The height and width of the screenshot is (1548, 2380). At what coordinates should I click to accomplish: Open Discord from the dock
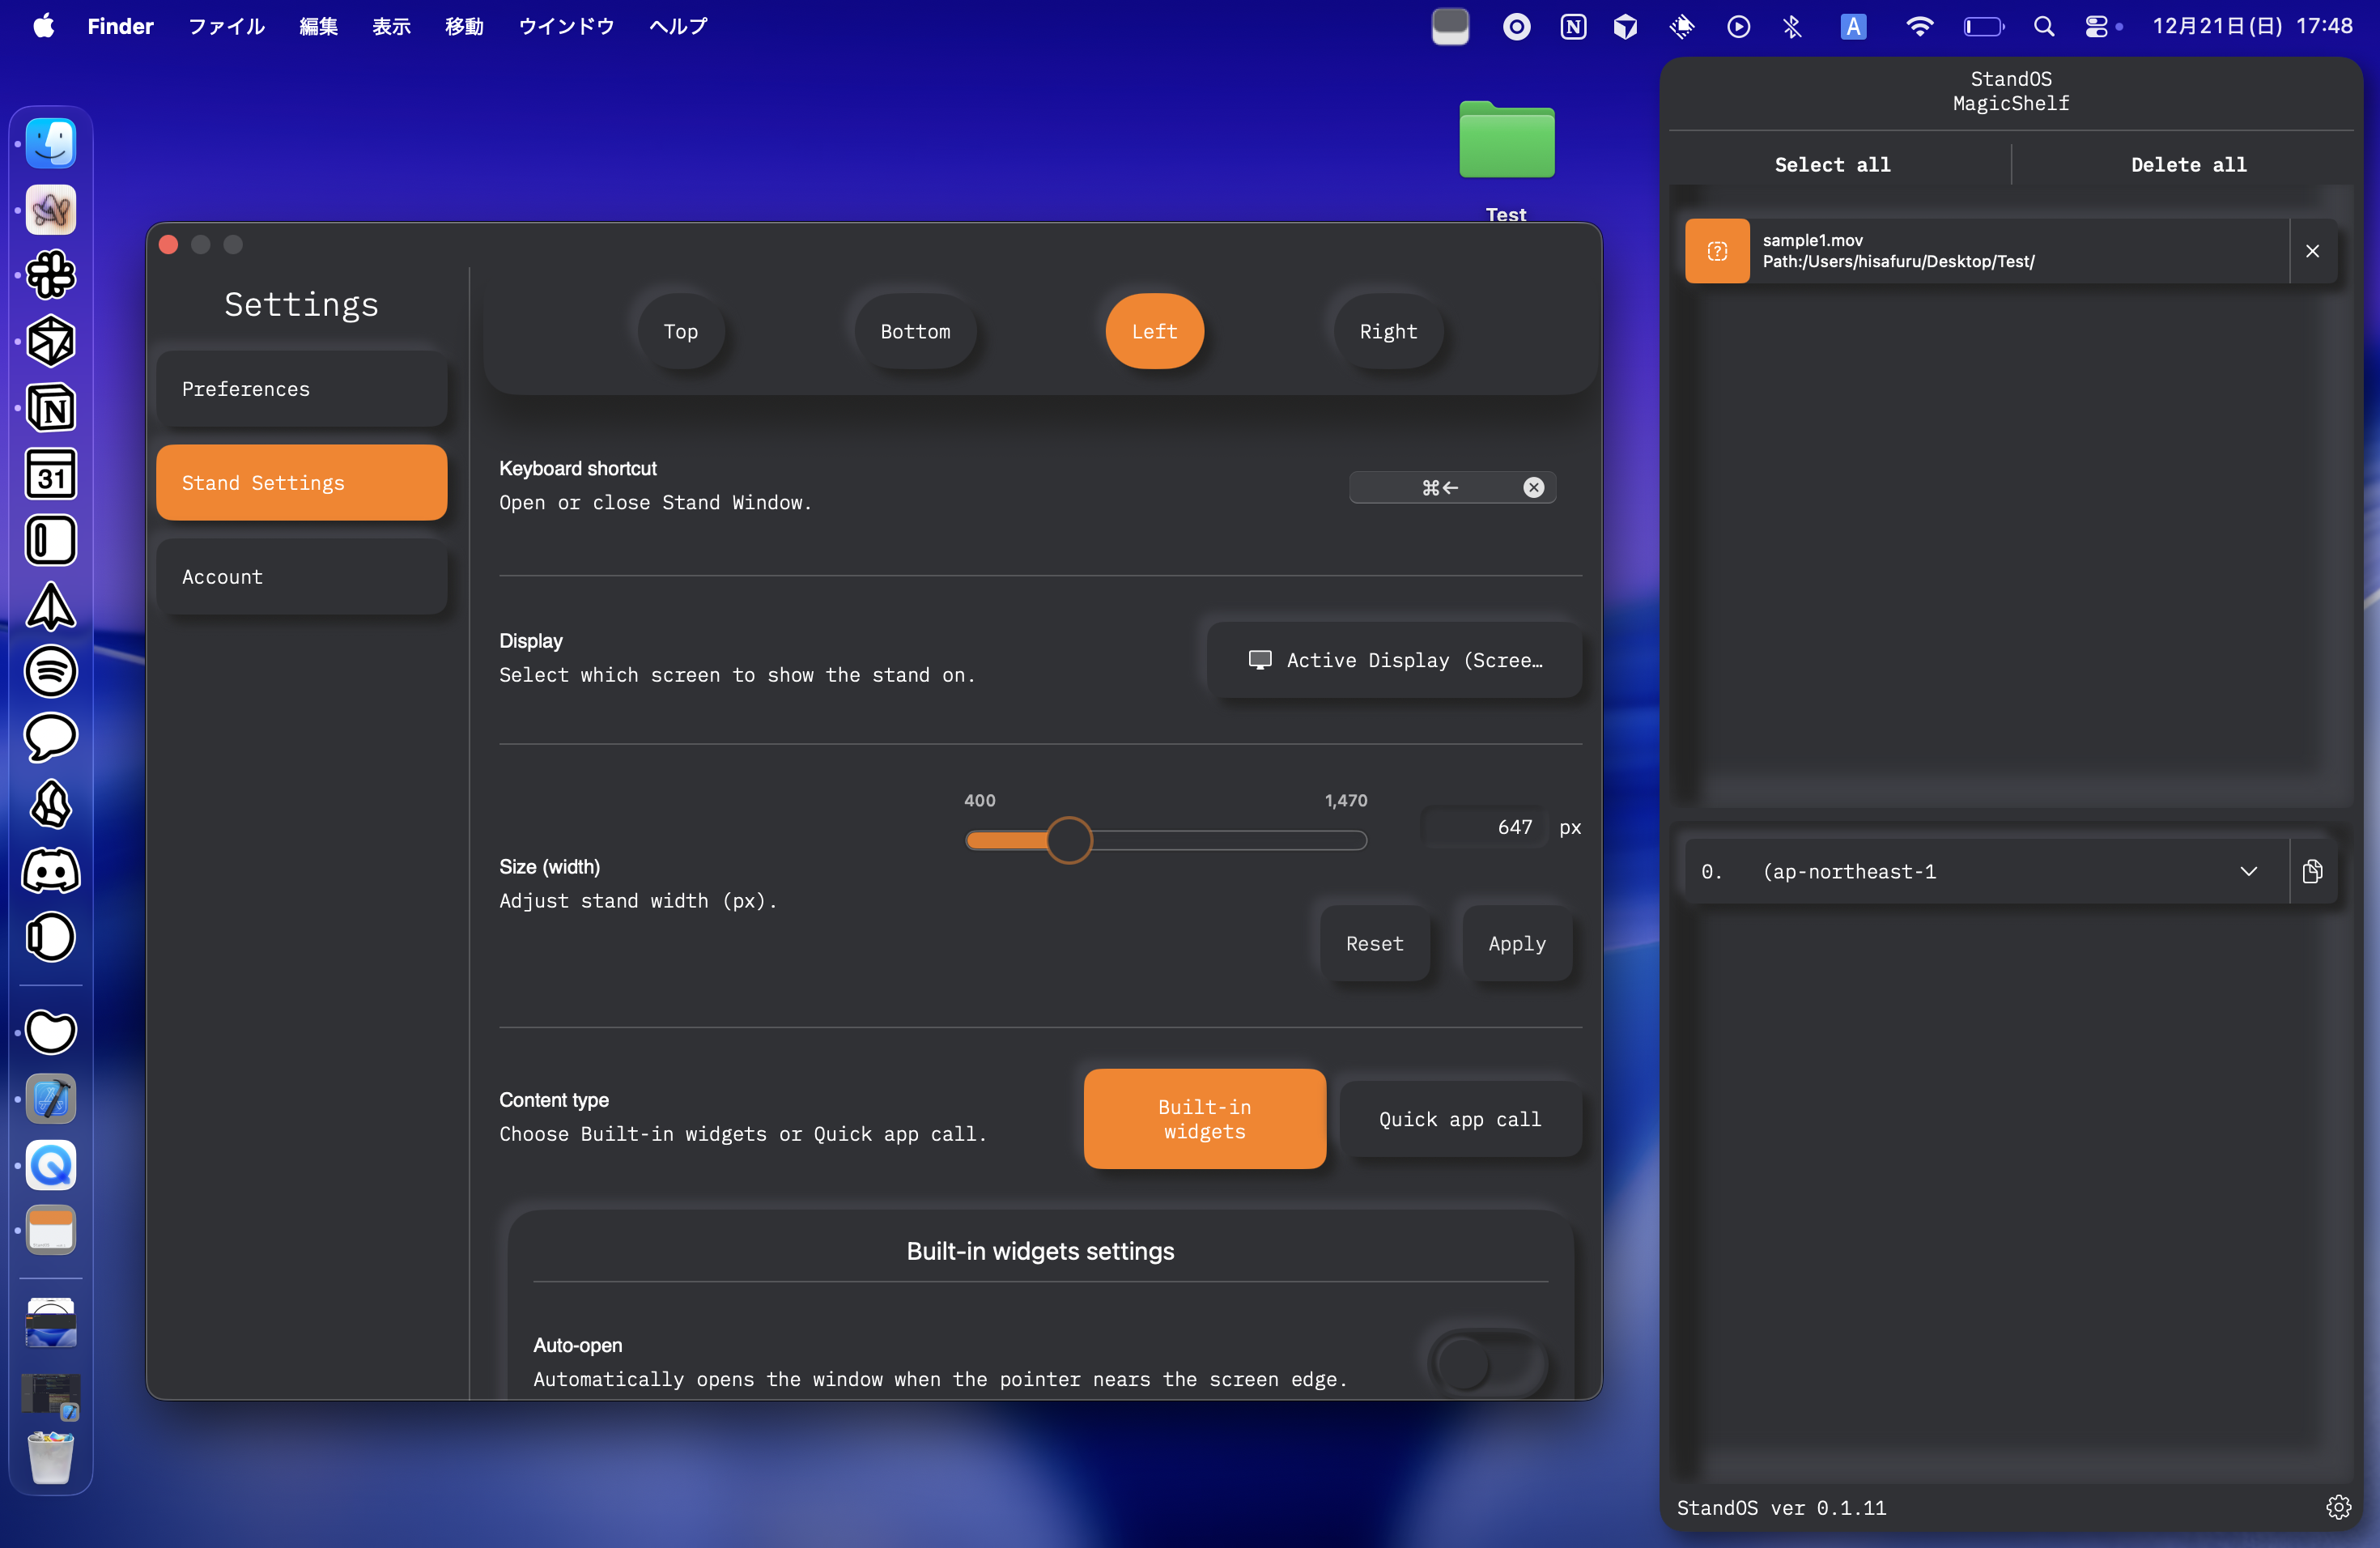[51, 871]
